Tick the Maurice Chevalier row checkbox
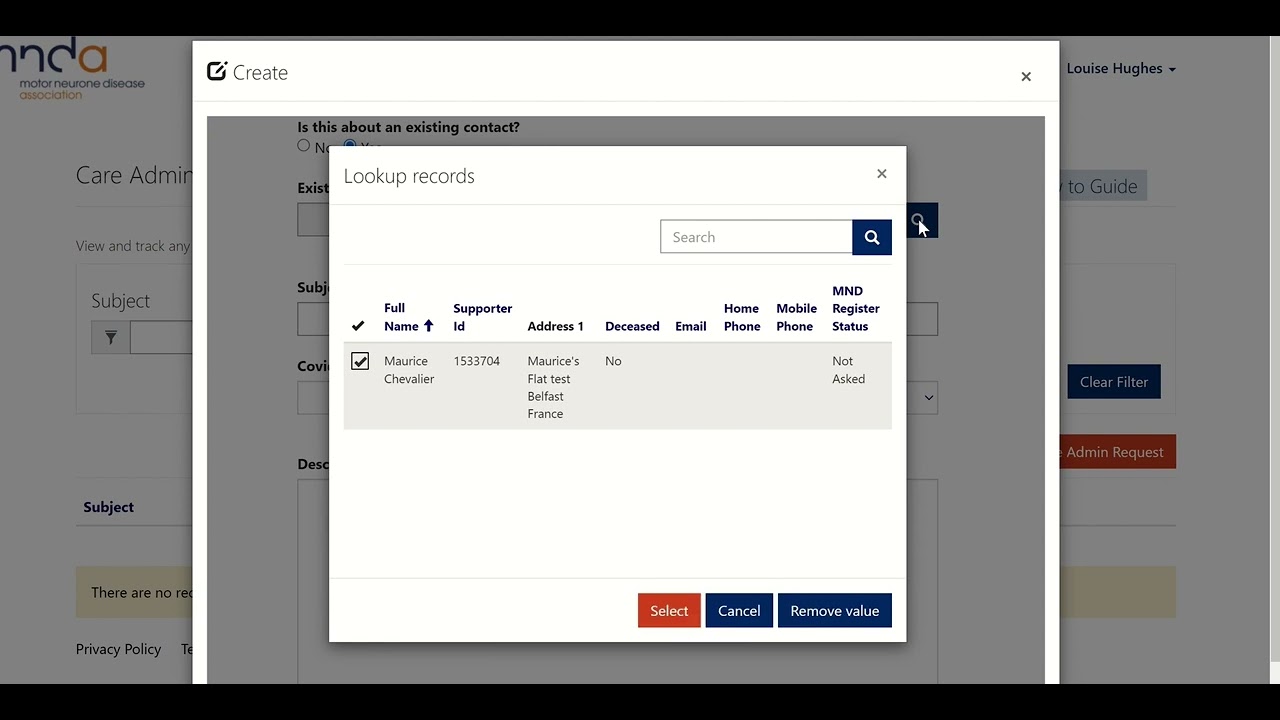 (x=360, y=361)
